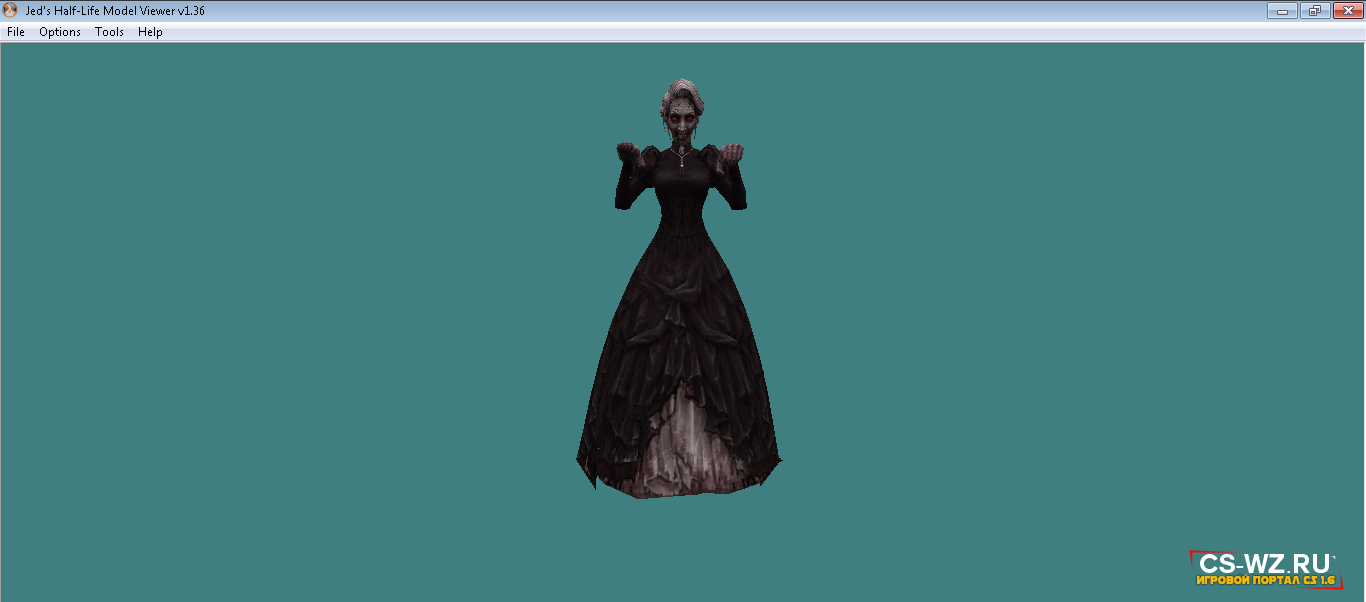
Task: Open the Options menu
Action: 60,32
